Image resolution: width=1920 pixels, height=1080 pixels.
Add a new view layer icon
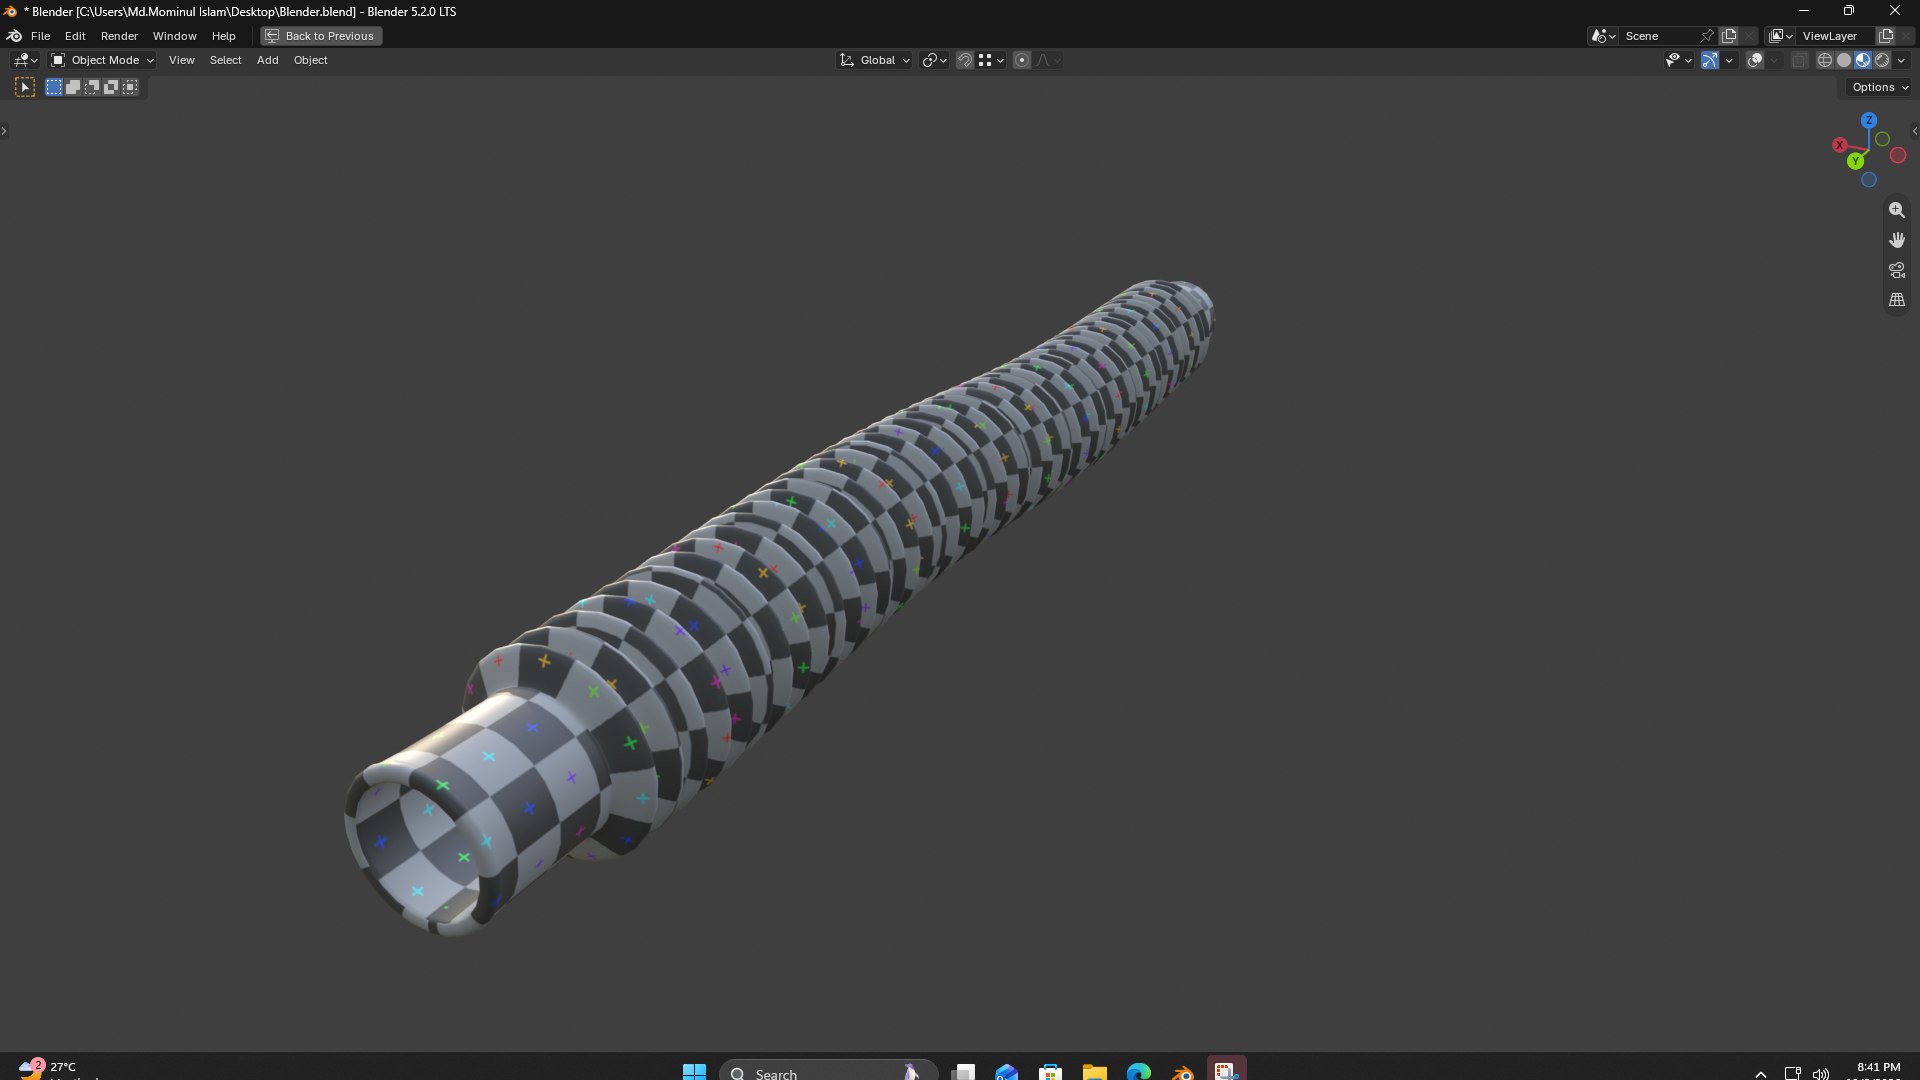(1886, 36)
